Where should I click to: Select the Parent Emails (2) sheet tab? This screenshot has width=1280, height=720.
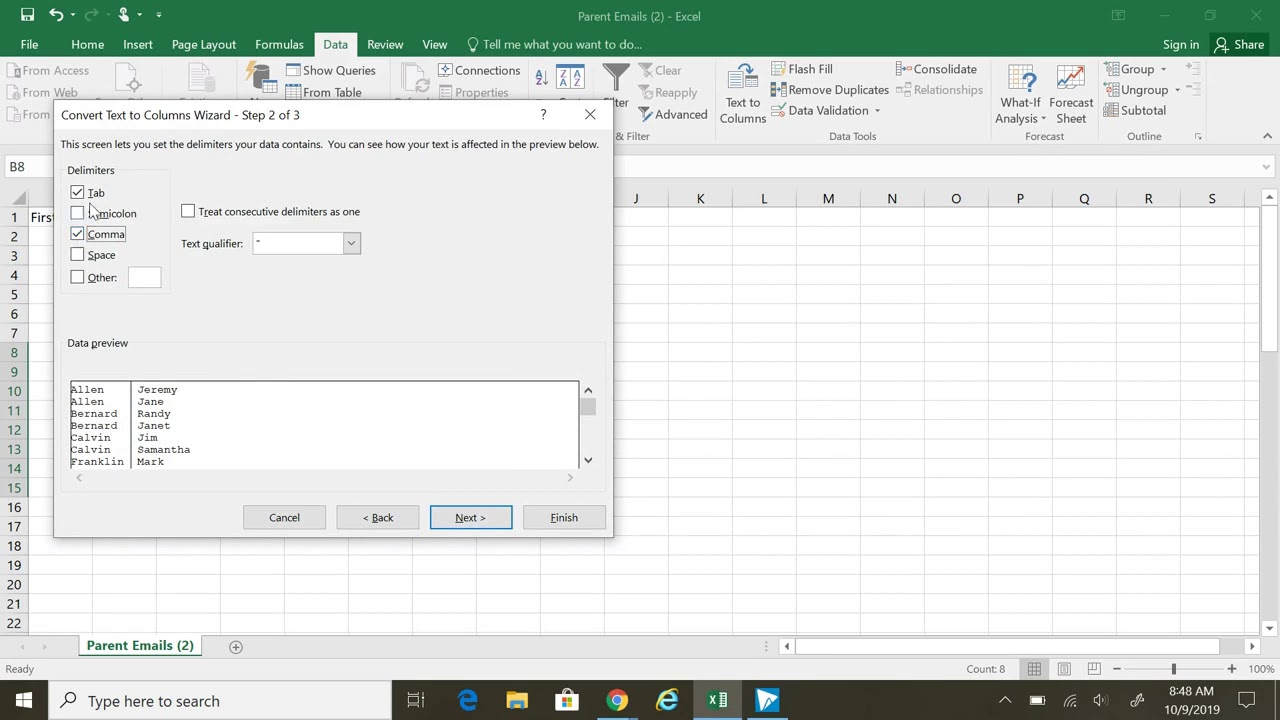(x=140, y=646)
